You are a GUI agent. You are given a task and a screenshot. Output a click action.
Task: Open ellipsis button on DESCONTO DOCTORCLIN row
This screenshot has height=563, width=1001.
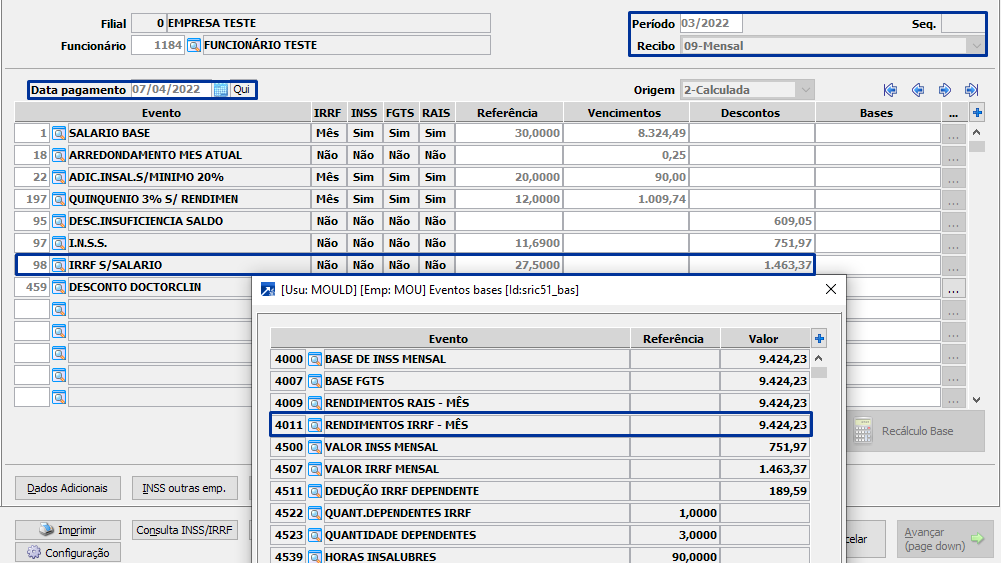953,288
